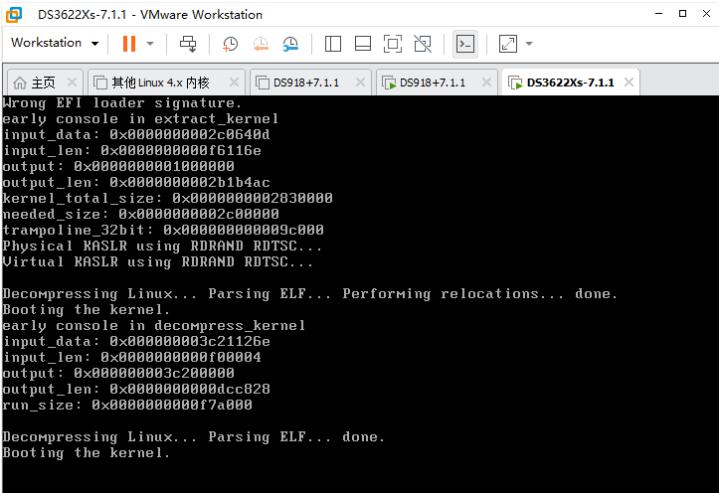Close the 其他 Linux 4.x 内核 tab
This screenshot has height=493, width=719.
[234, 82]
